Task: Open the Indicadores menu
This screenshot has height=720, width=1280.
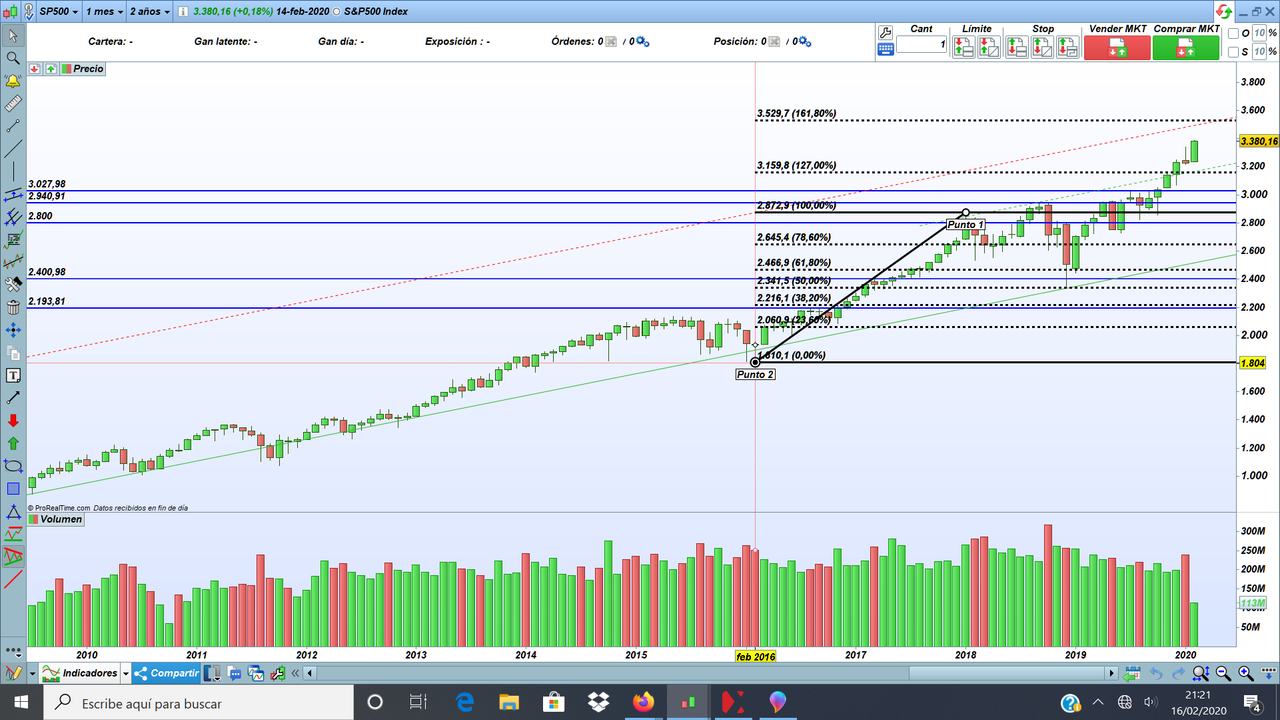Action: point(90,673)
